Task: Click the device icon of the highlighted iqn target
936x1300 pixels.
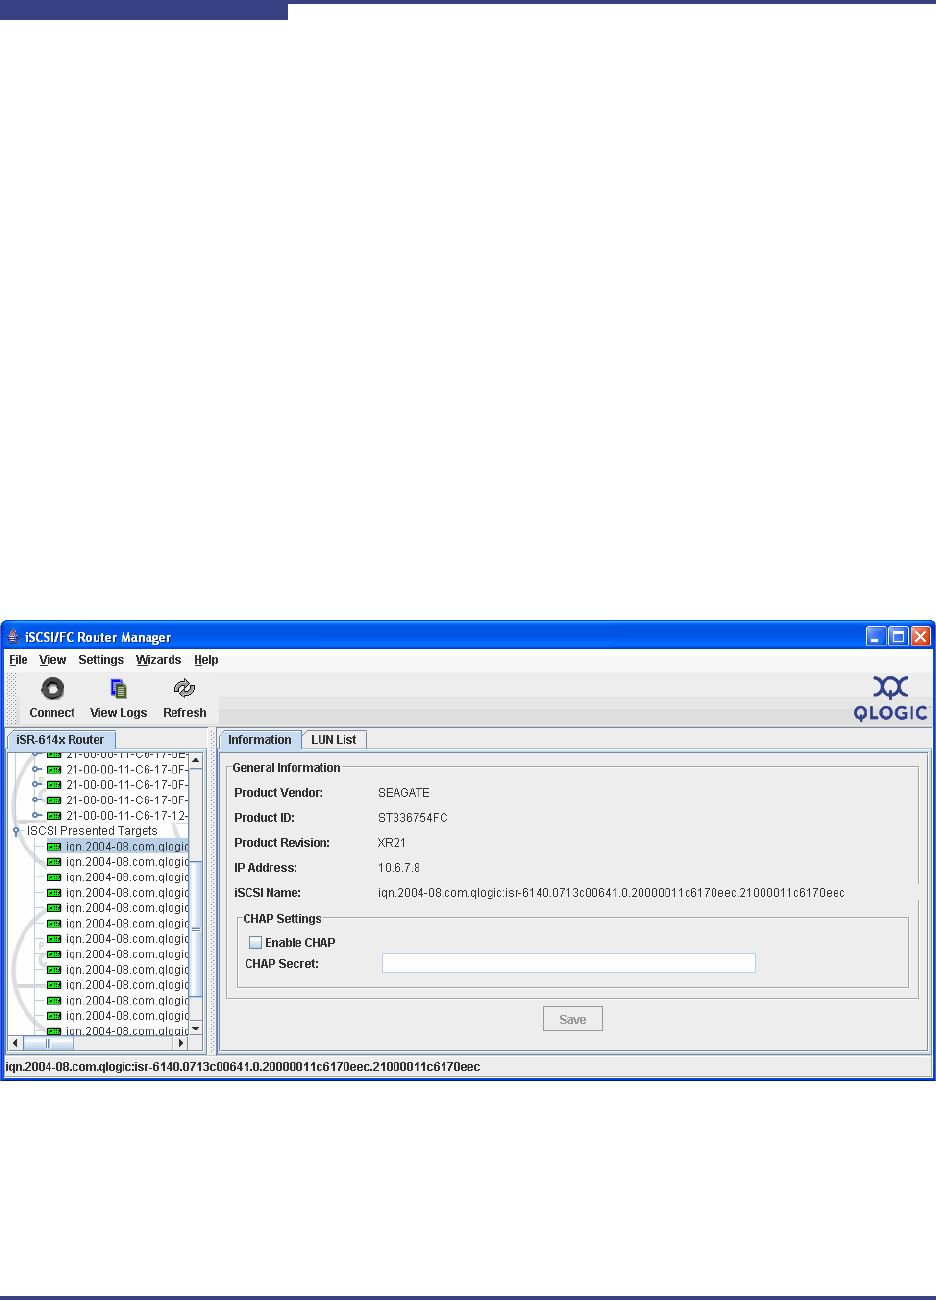Action: [x=54, y=846]
